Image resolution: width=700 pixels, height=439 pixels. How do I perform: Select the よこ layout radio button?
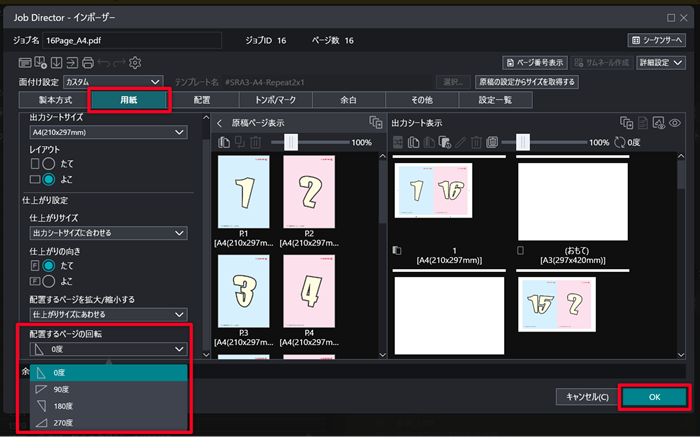point(47,180)
